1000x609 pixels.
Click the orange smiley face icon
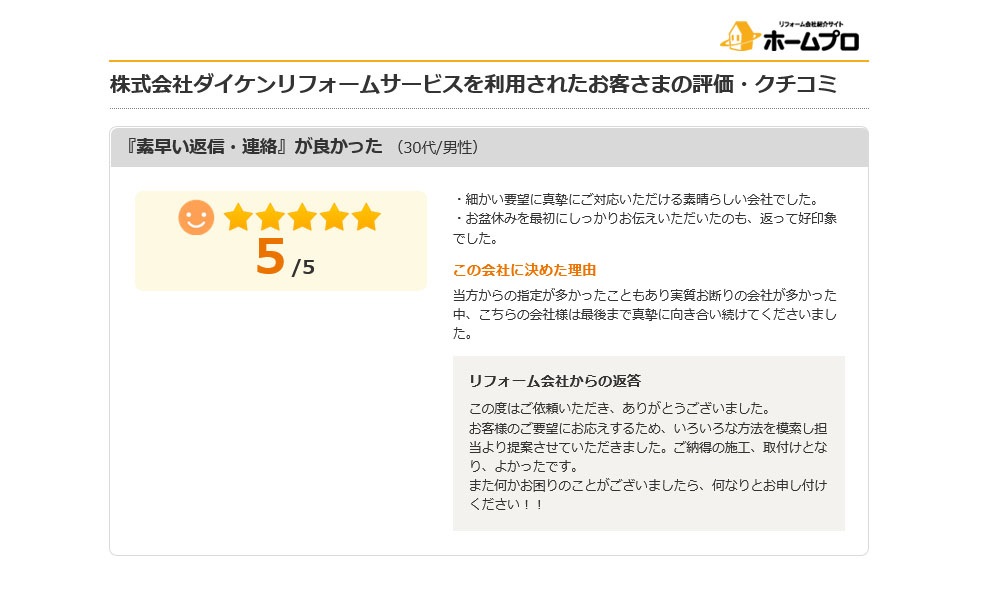pyautogui.click(x=196, y=217)
